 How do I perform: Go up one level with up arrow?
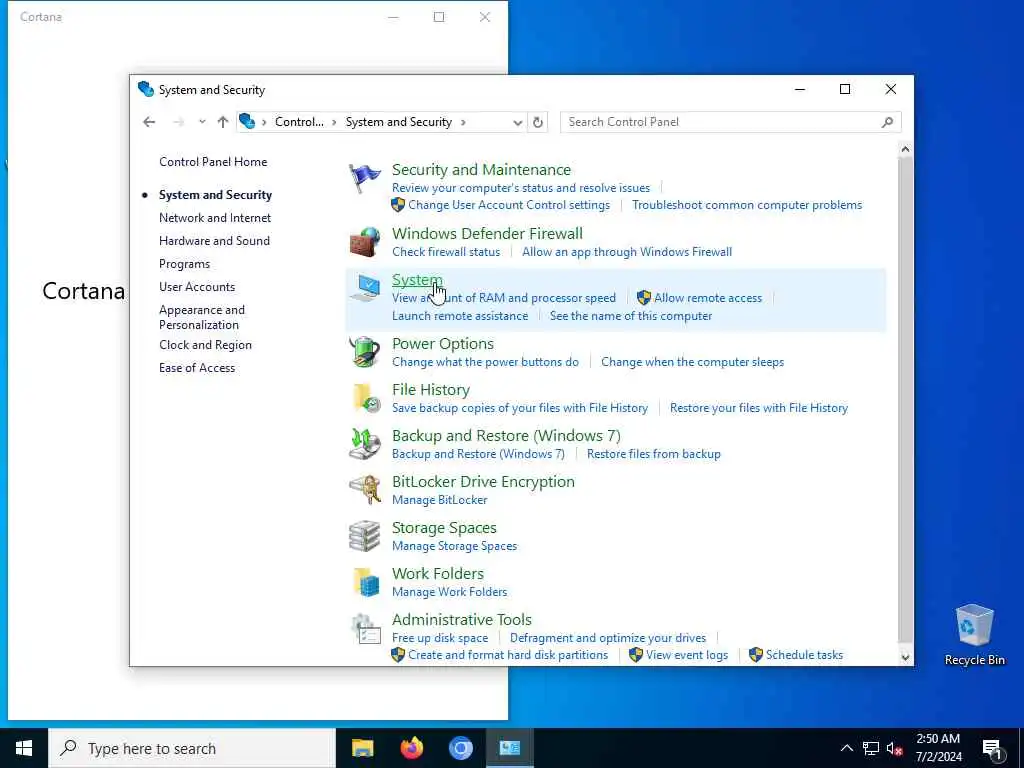pos(223,122)
